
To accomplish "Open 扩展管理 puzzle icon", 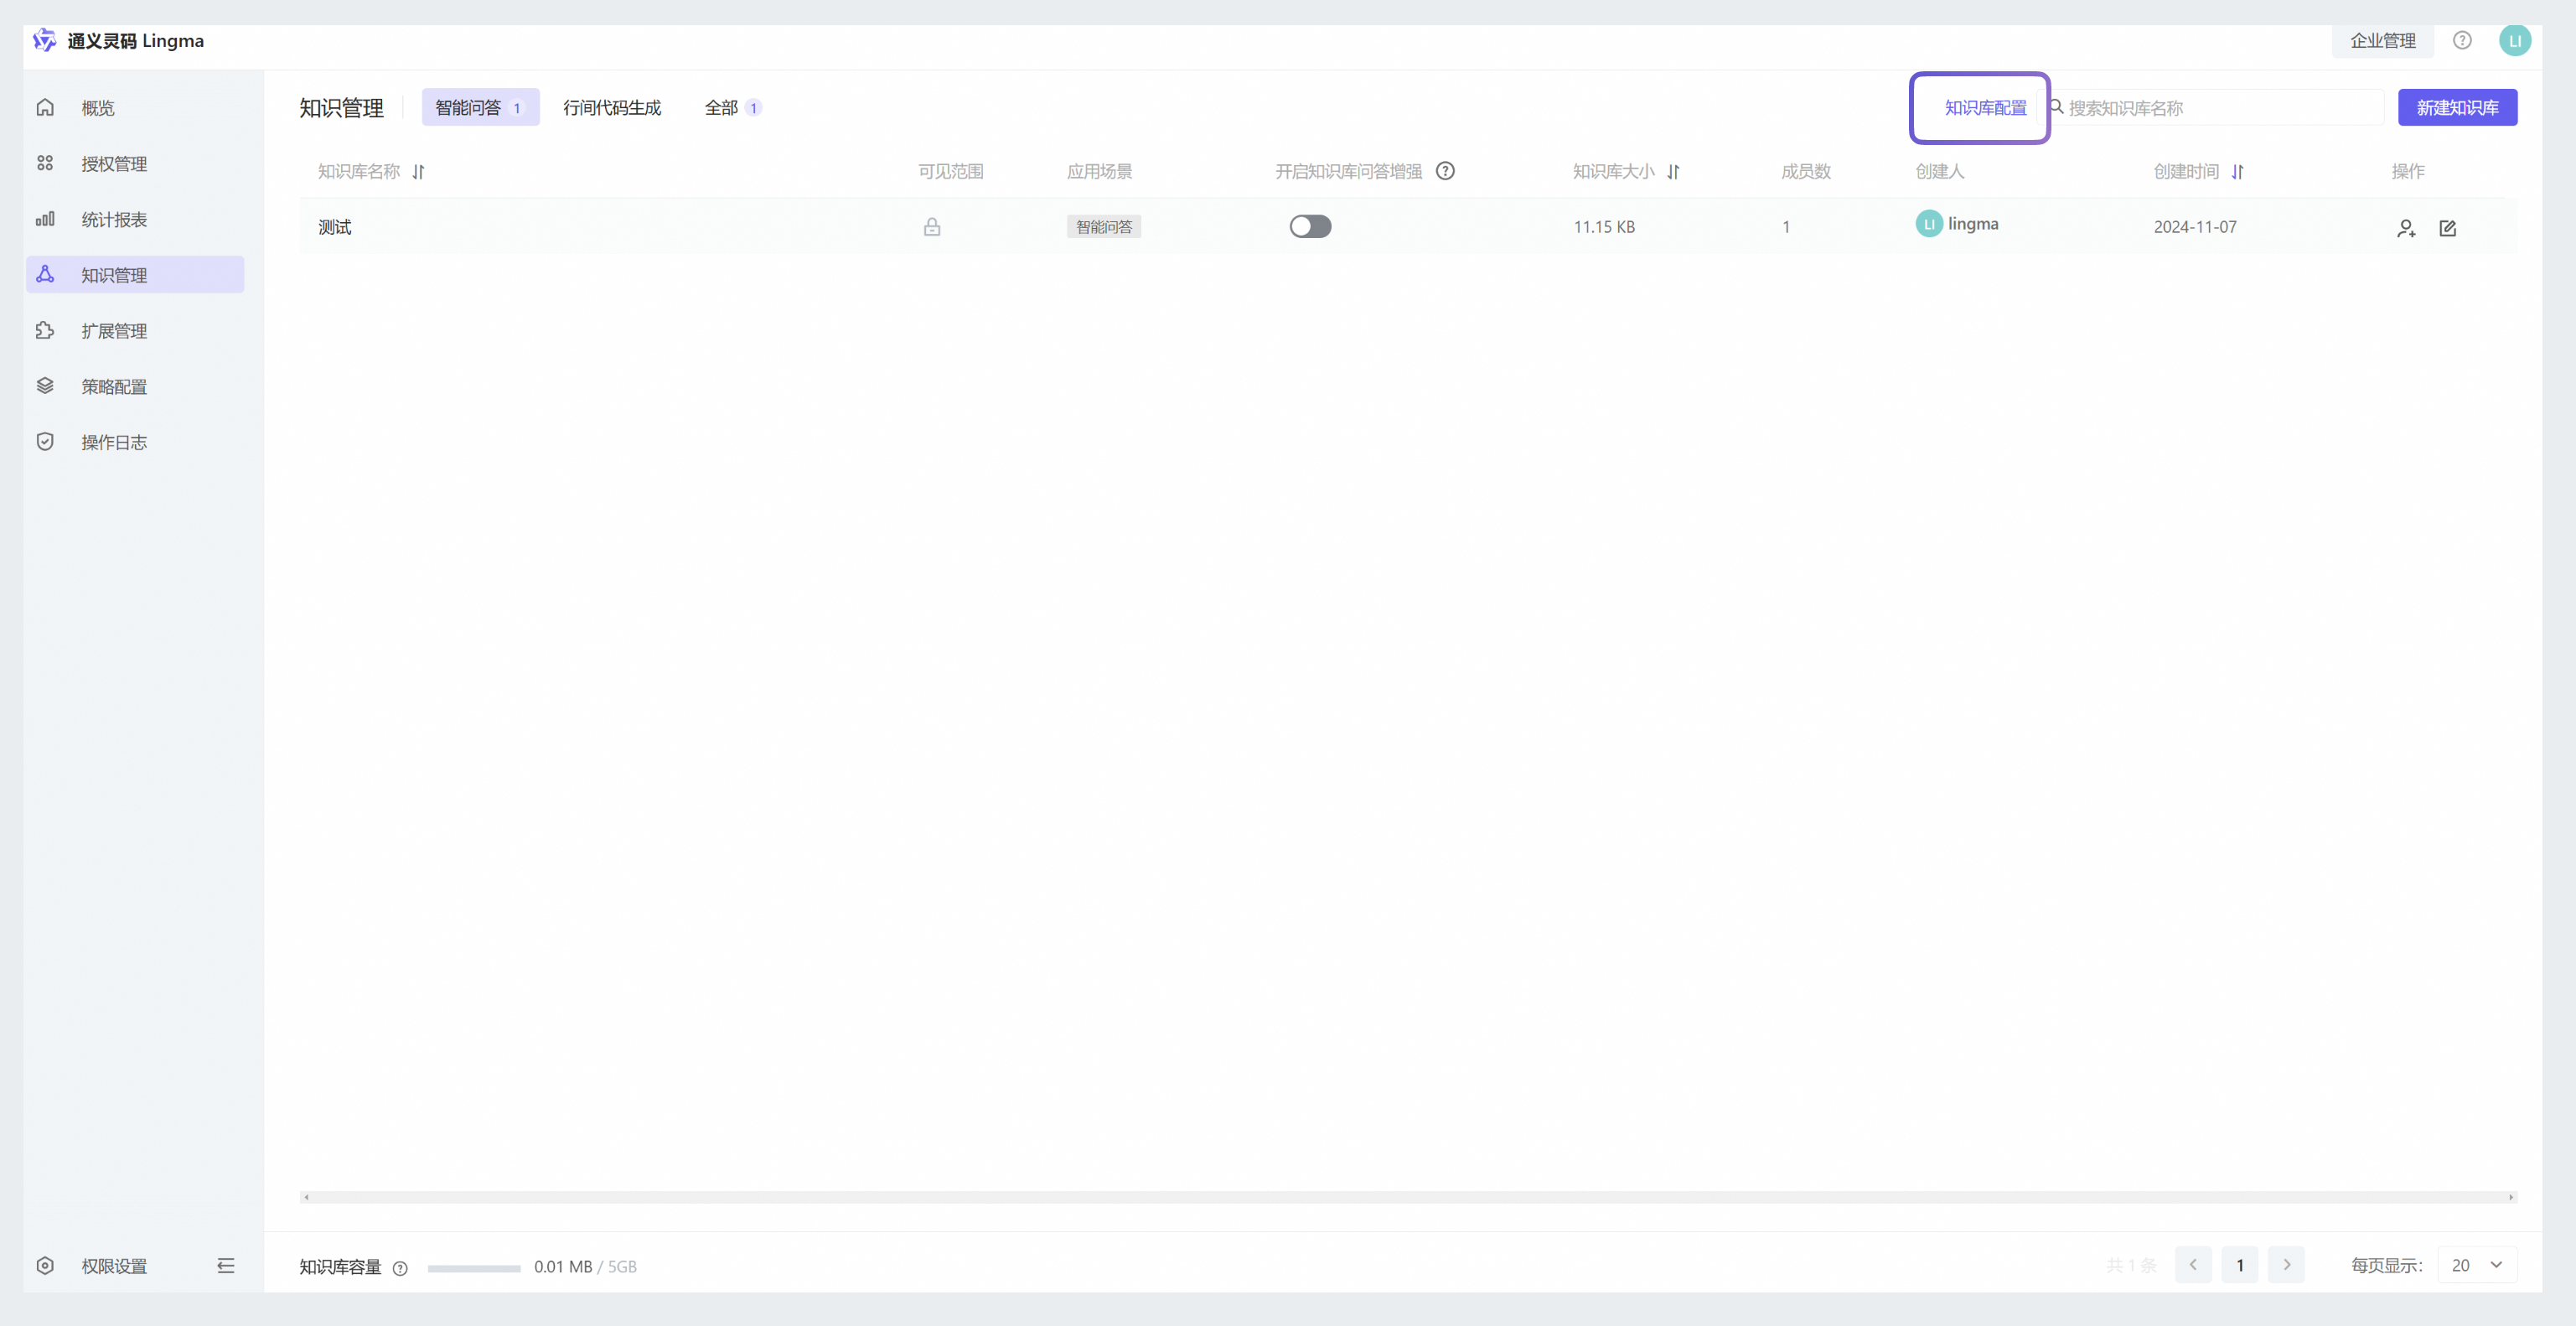I will coord(45,330).
